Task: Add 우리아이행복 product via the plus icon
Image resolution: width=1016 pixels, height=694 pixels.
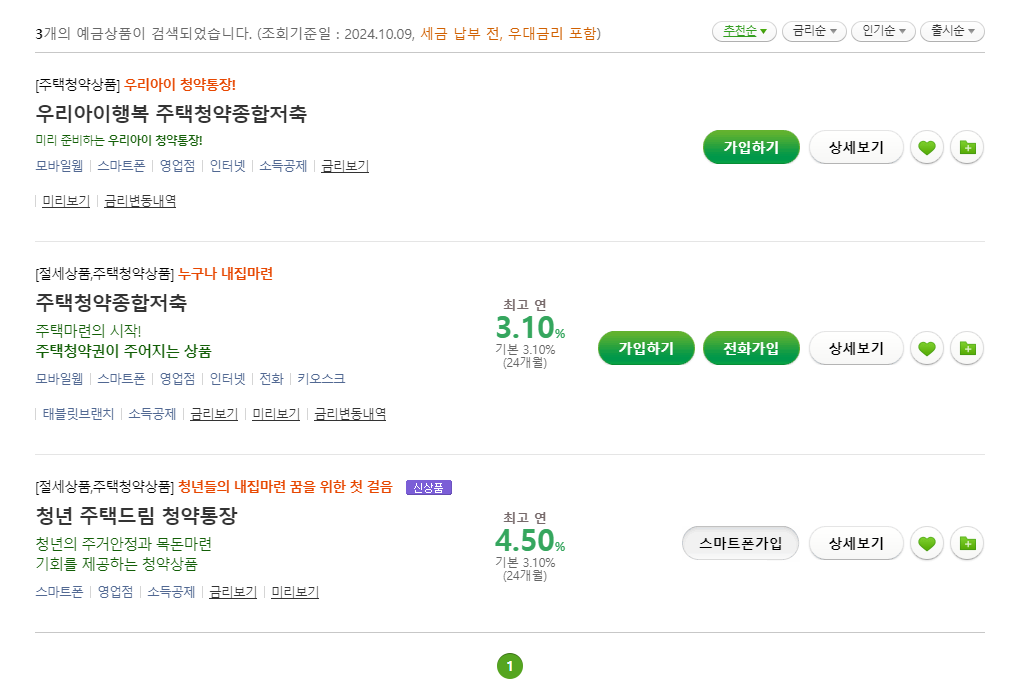Action: pos(966,146)
